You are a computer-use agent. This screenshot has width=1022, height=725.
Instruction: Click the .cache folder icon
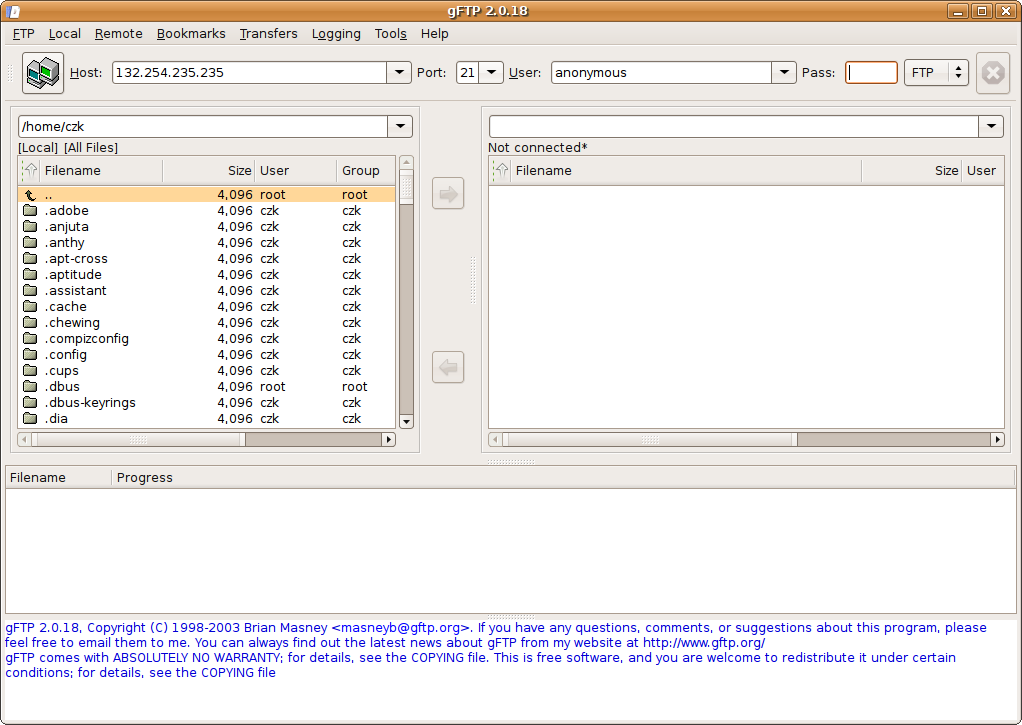tap(30, 306)
